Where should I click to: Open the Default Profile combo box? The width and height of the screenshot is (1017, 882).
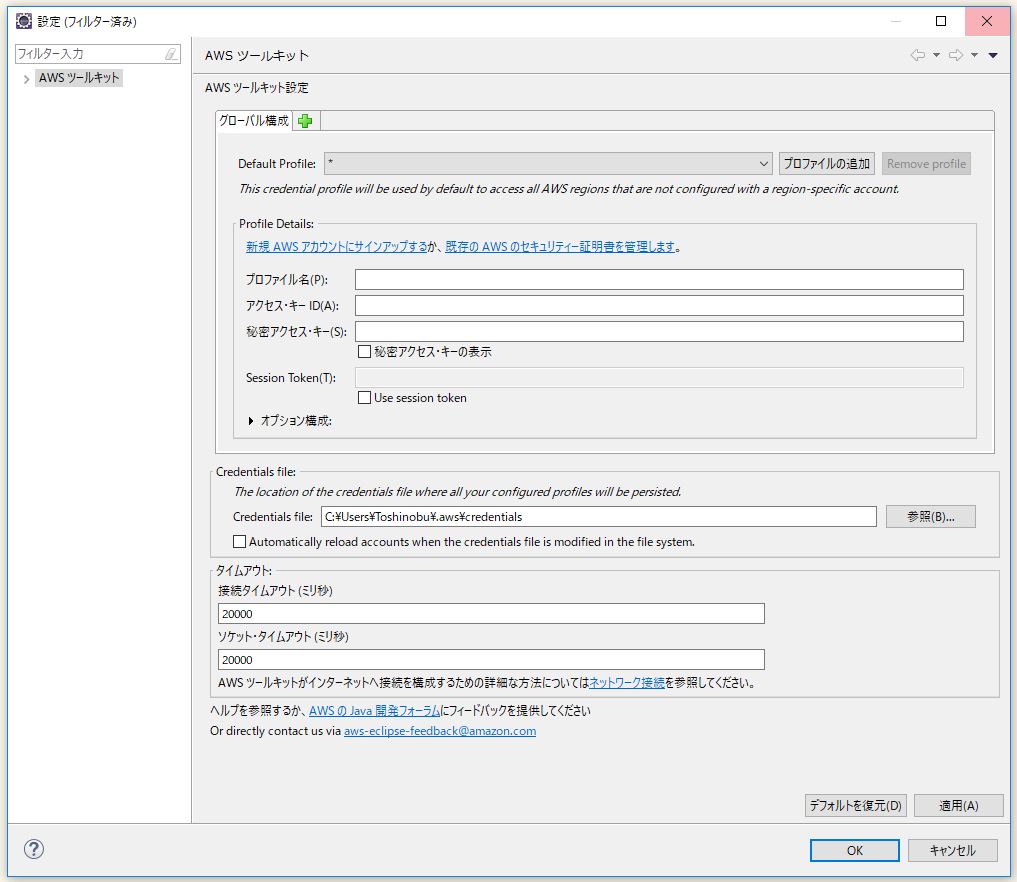[x=548, y=163]
